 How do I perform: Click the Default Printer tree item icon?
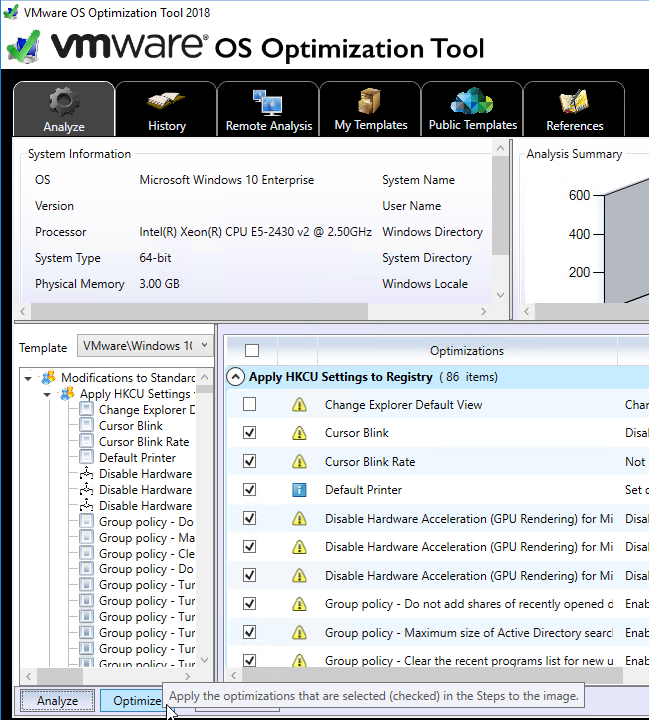(x=86, y=457)
